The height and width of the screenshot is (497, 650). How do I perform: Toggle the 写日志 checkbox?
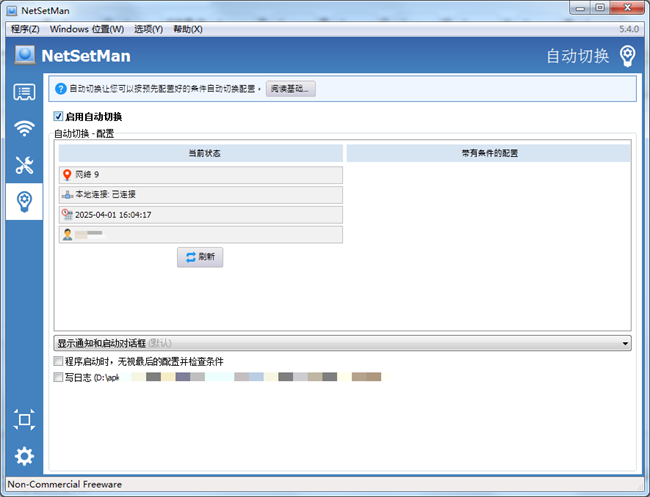point(58,377)
